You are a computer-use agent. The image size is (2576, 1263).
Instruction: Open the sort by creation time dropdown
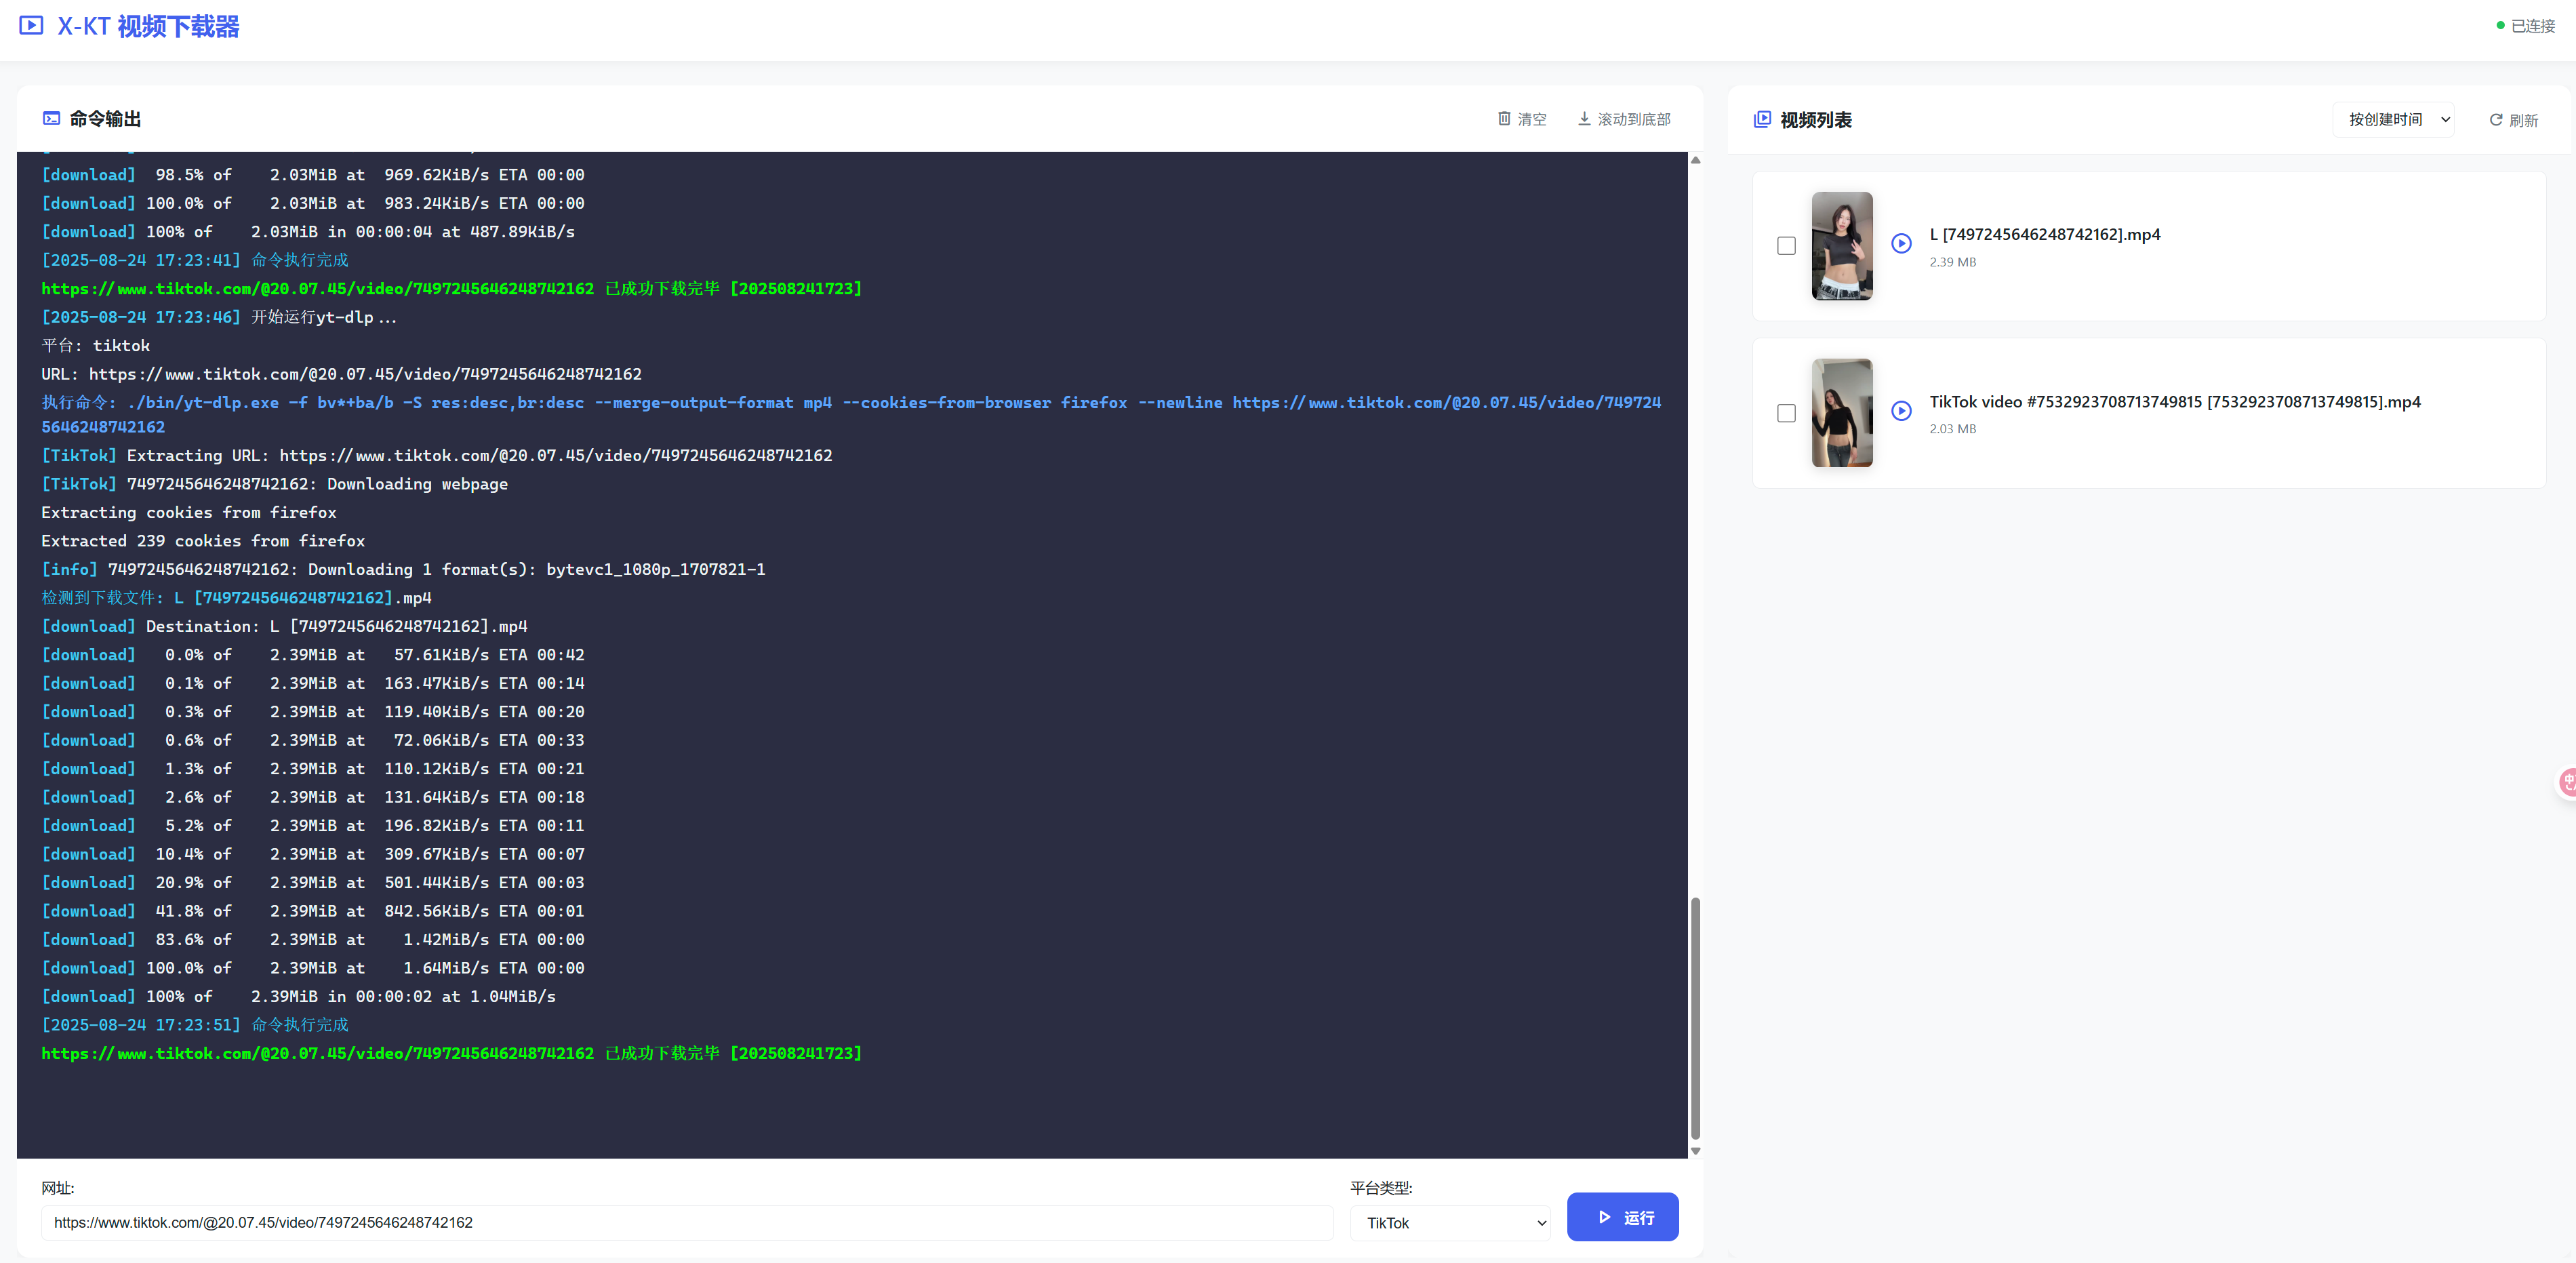(x=2393, y=120)
